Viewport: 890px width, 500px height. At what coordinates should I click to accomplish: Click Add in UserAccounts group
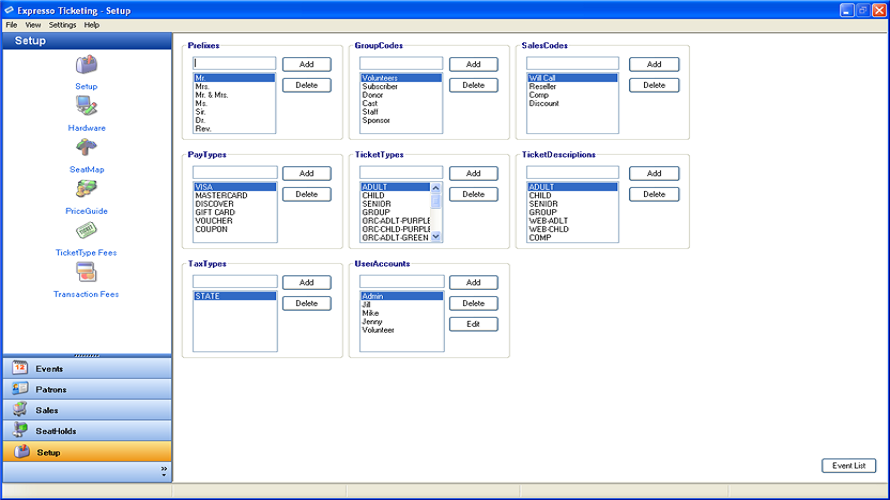(473, 282)
